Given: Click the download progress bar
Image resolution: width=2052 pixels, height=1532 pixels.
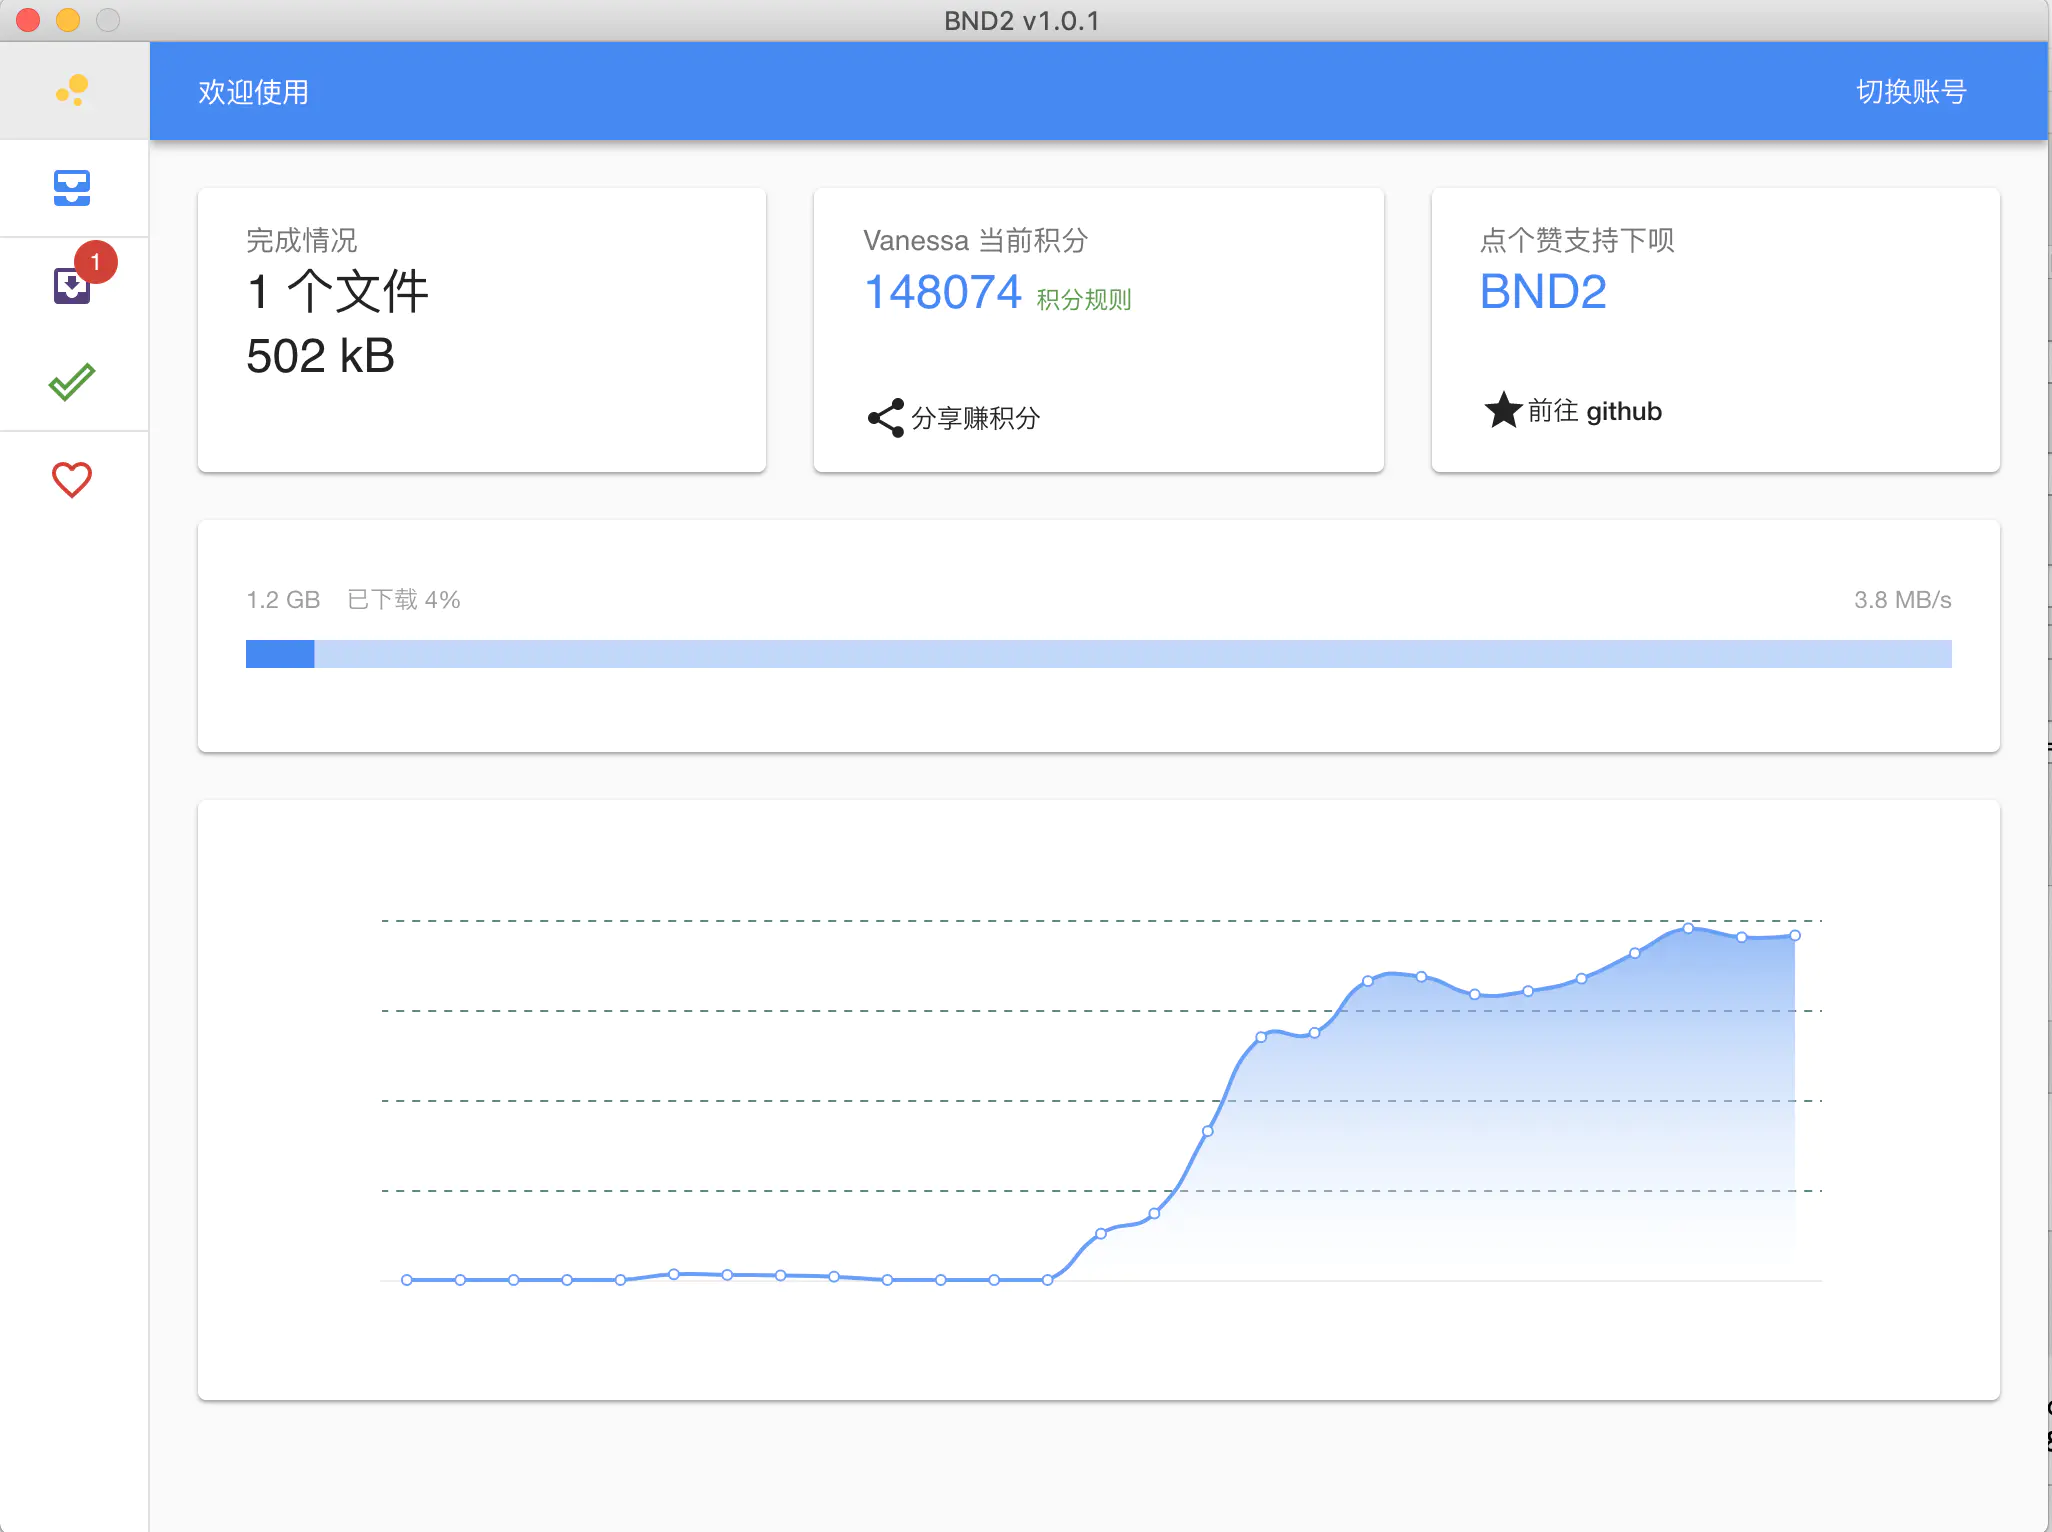Looking at the screenshot, I should [1098, 654].
